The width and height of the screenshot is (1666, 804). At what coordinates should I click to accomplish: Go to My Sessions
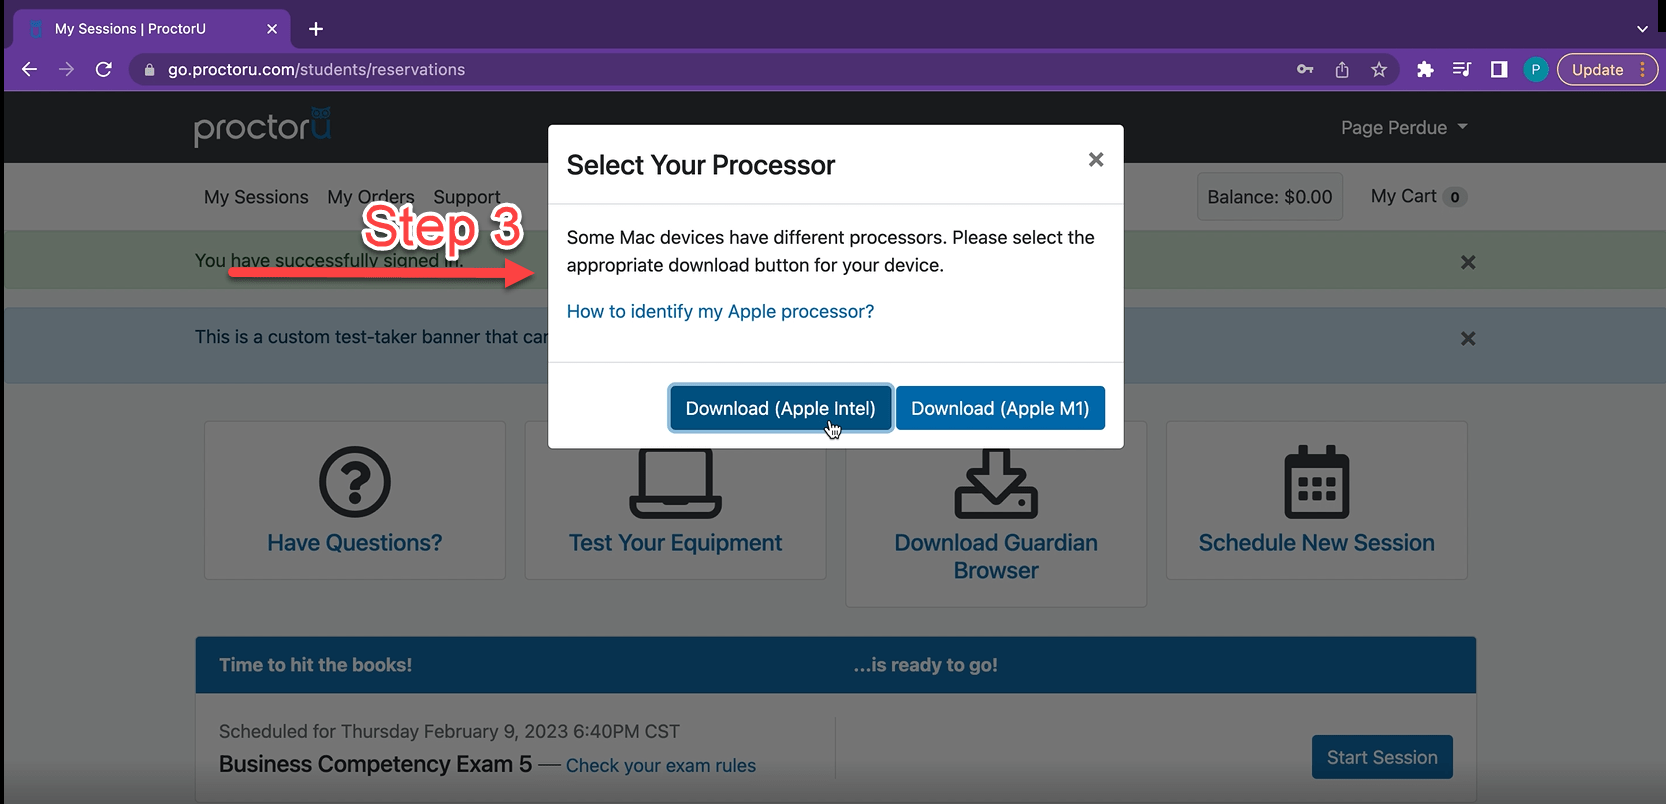point(256,197)
